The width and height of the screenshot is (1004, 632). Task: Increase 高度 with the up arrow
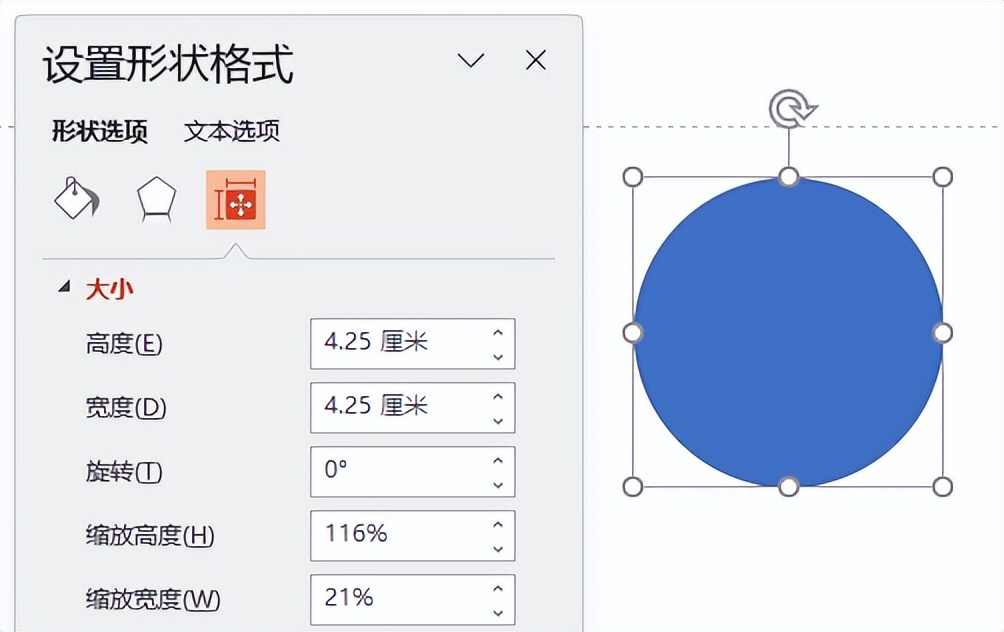click(498, 332)
